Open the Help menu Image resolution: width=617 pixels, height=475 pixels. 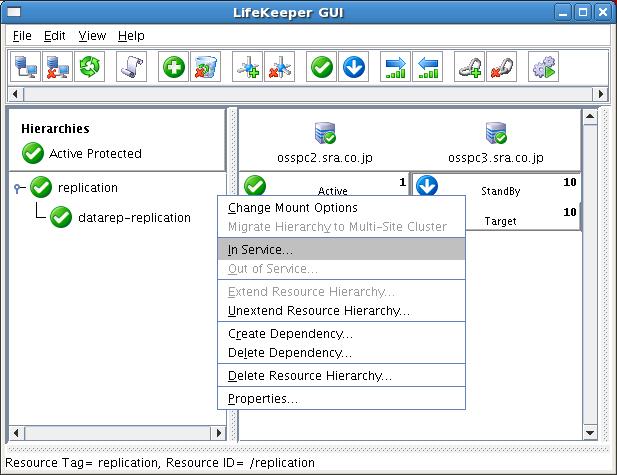131,36
